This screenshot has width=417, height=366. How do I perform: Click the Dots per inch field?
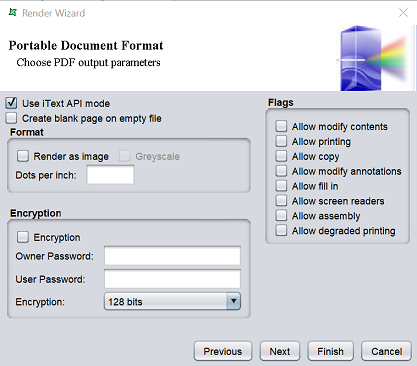[x=110, y=175]
